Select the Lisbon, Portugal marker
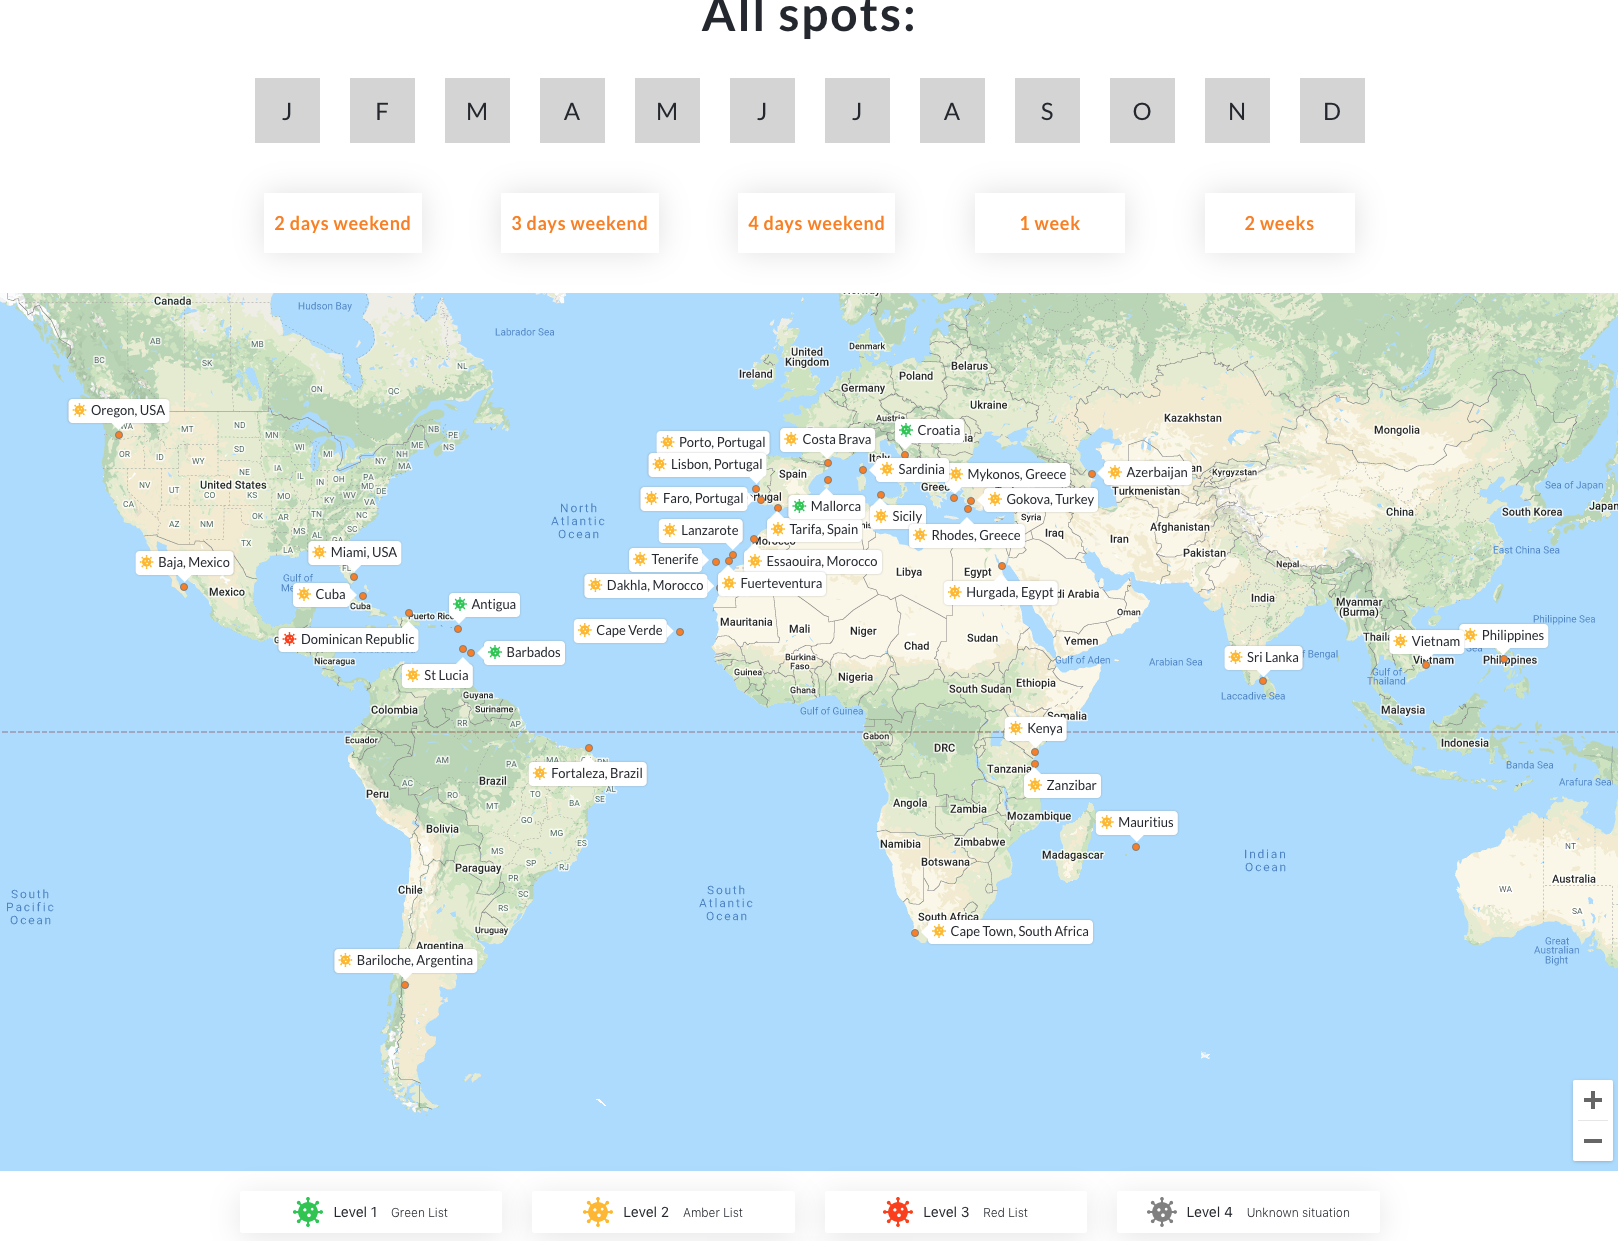 (707, 464)
